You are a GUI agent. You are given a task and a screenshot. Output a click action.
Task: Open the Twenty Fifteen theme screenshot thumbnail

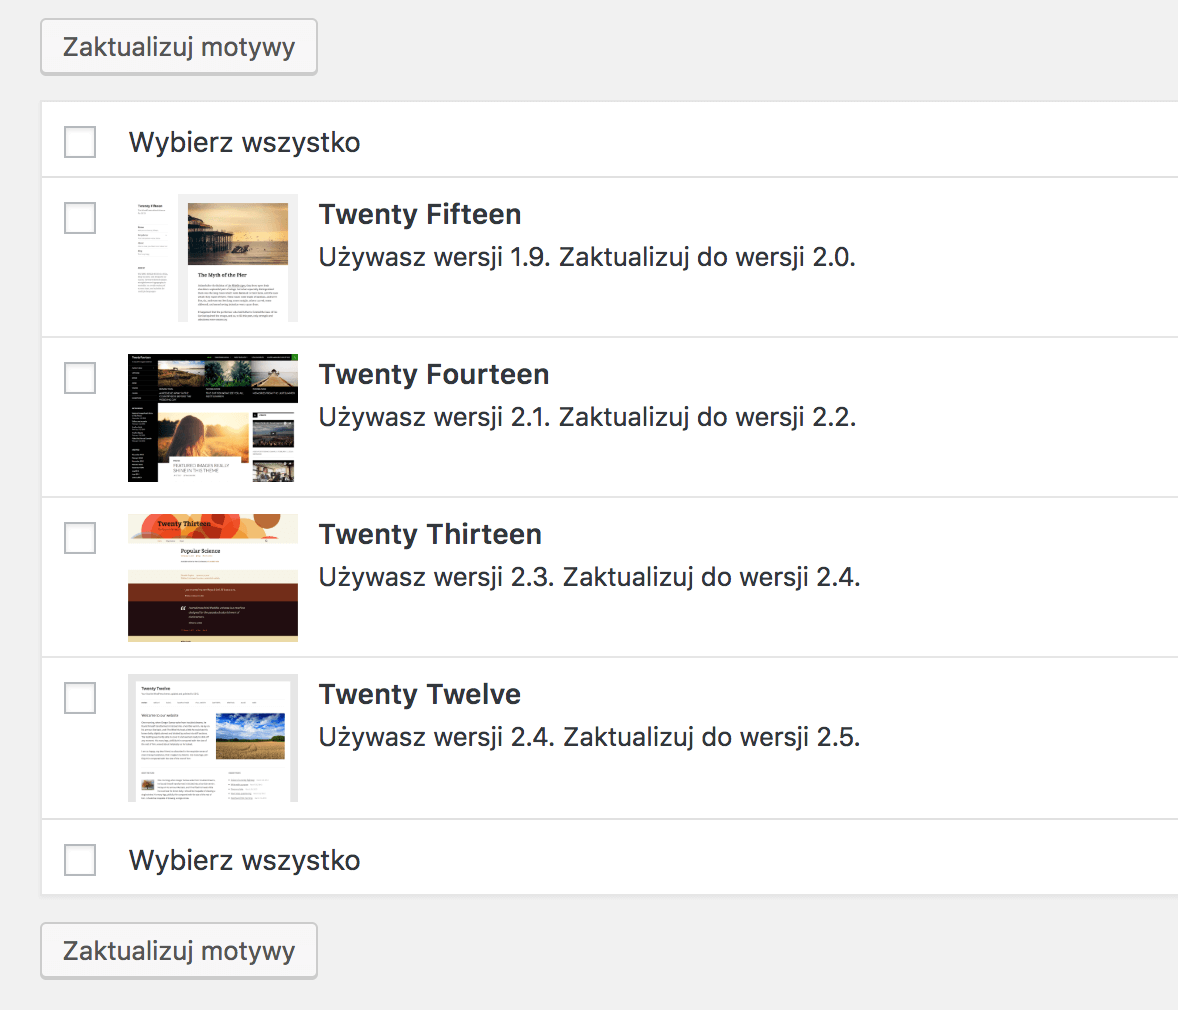point(213,258)
